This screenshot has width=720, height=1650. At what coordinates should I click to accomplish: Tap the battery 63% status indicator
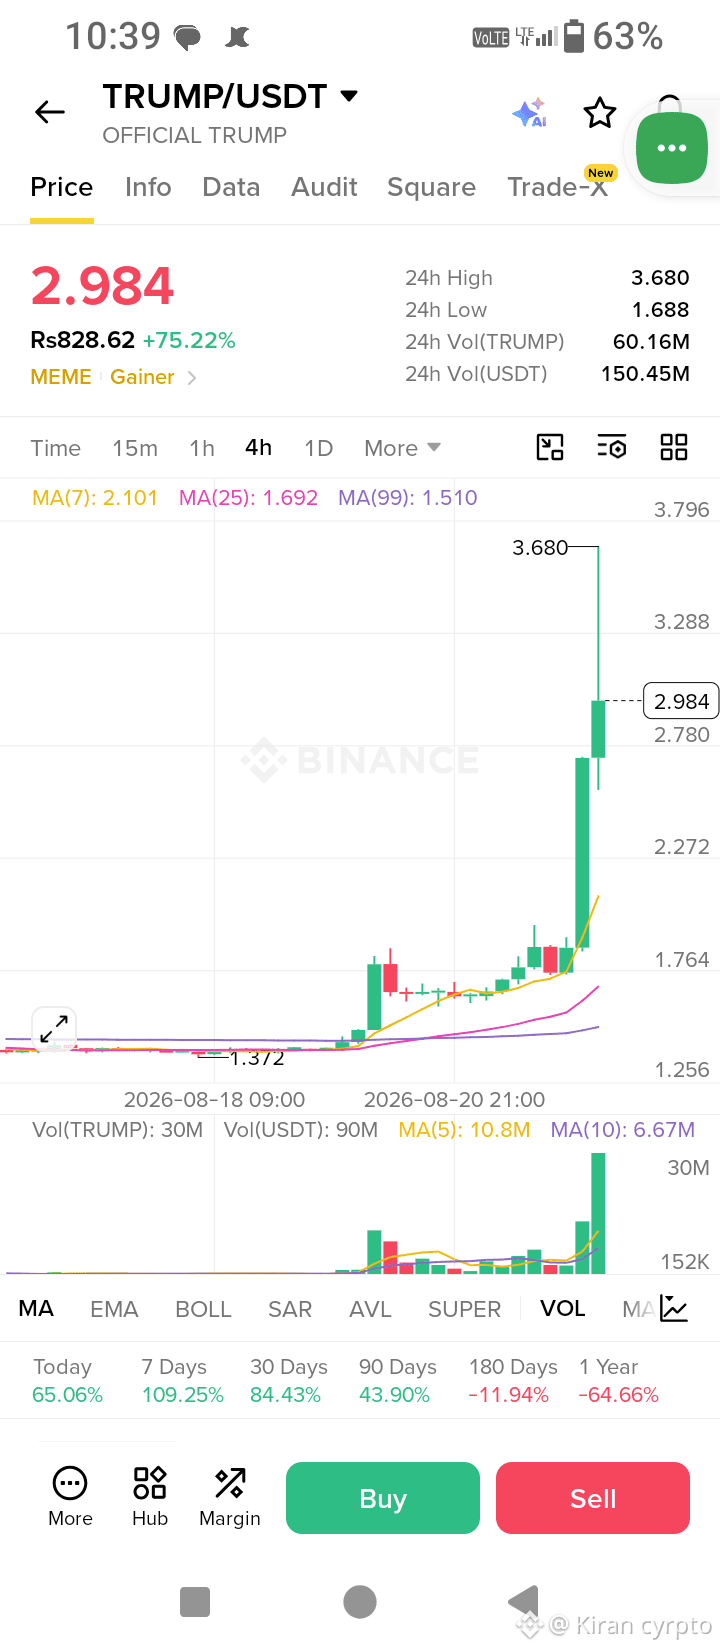[613, 37]
